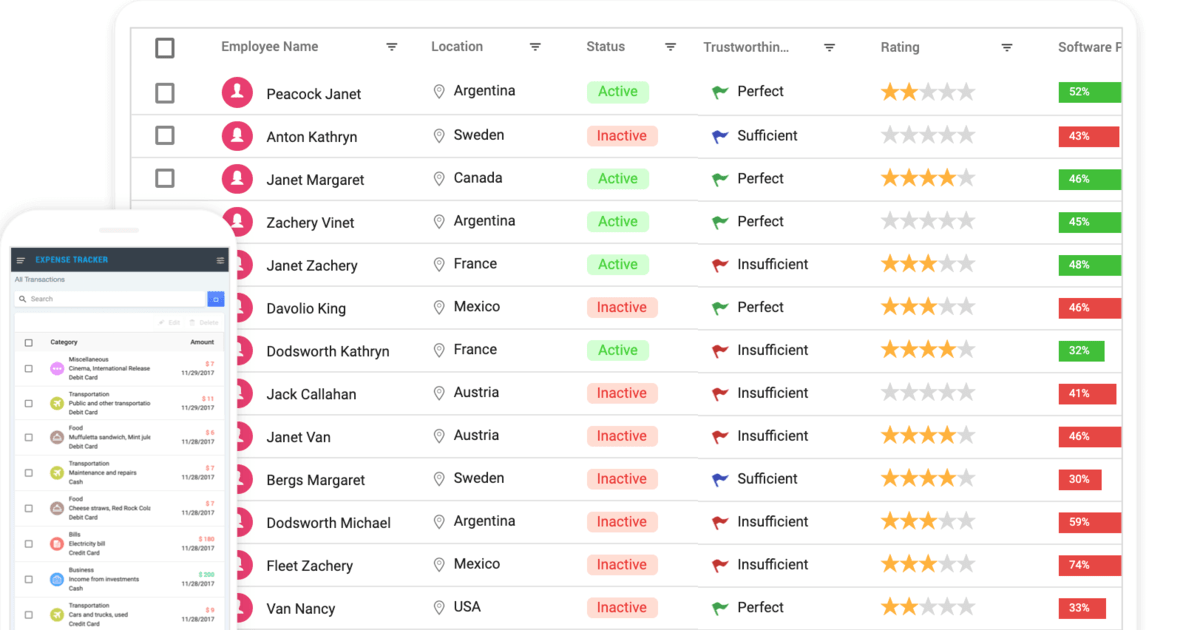Sort by the Rating column header
This screenshot has height=630, width=1200.
coord(900,47)
